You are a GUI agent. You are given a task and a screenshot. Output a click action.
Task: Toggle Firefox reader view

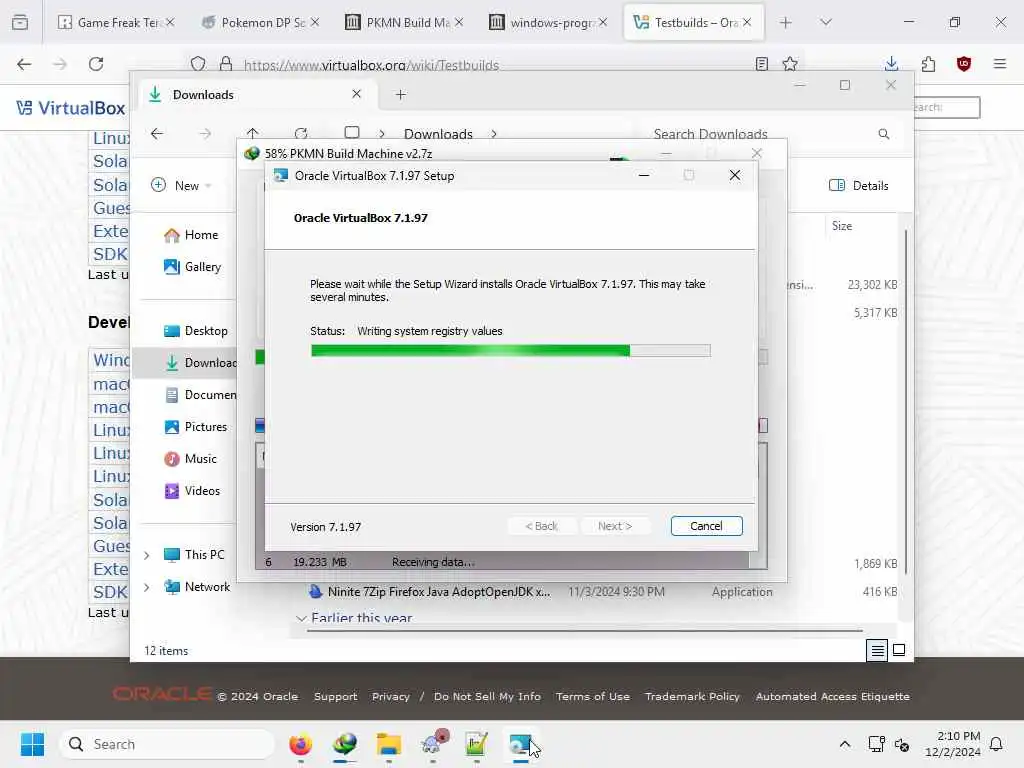(x=761, y=64)
